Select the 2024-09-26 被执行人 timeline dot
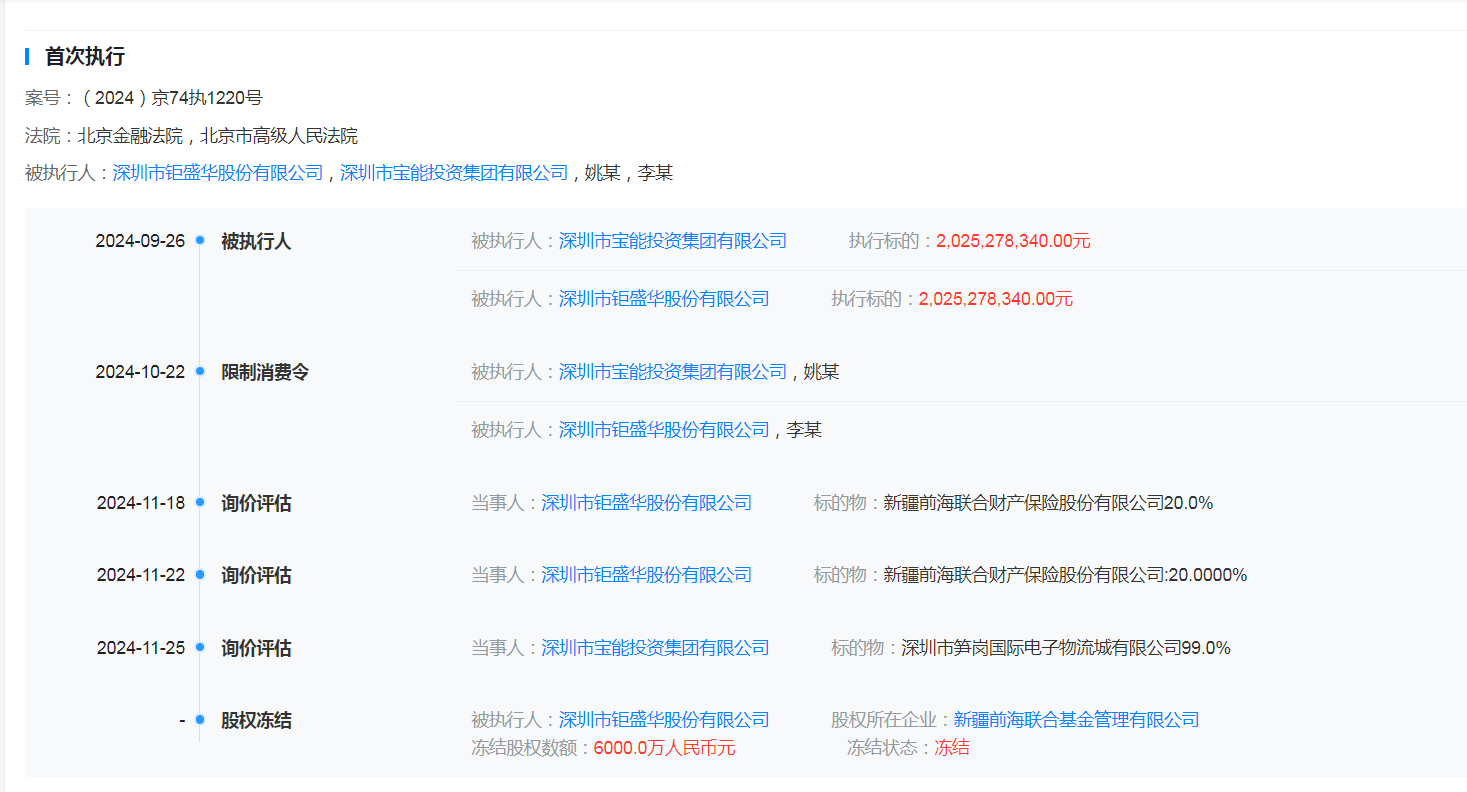Image resolution: width=1467 pixels, height=792 pixels. [200, 241]
